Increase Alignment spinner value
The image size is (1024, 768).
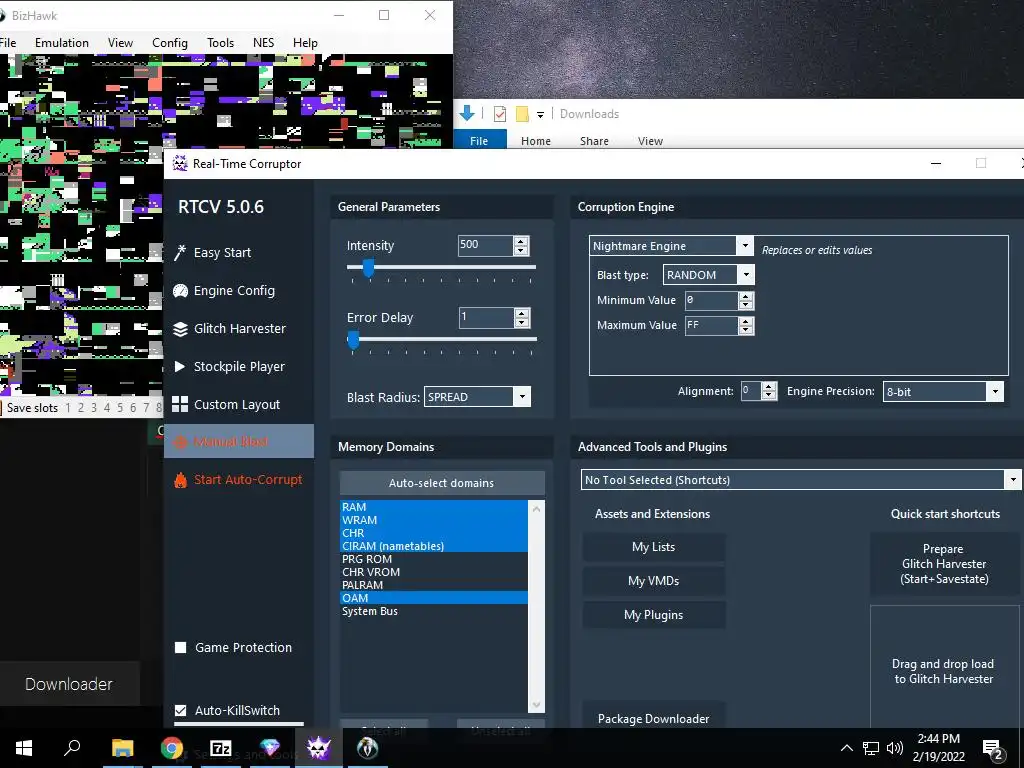[x=769, y=387]
